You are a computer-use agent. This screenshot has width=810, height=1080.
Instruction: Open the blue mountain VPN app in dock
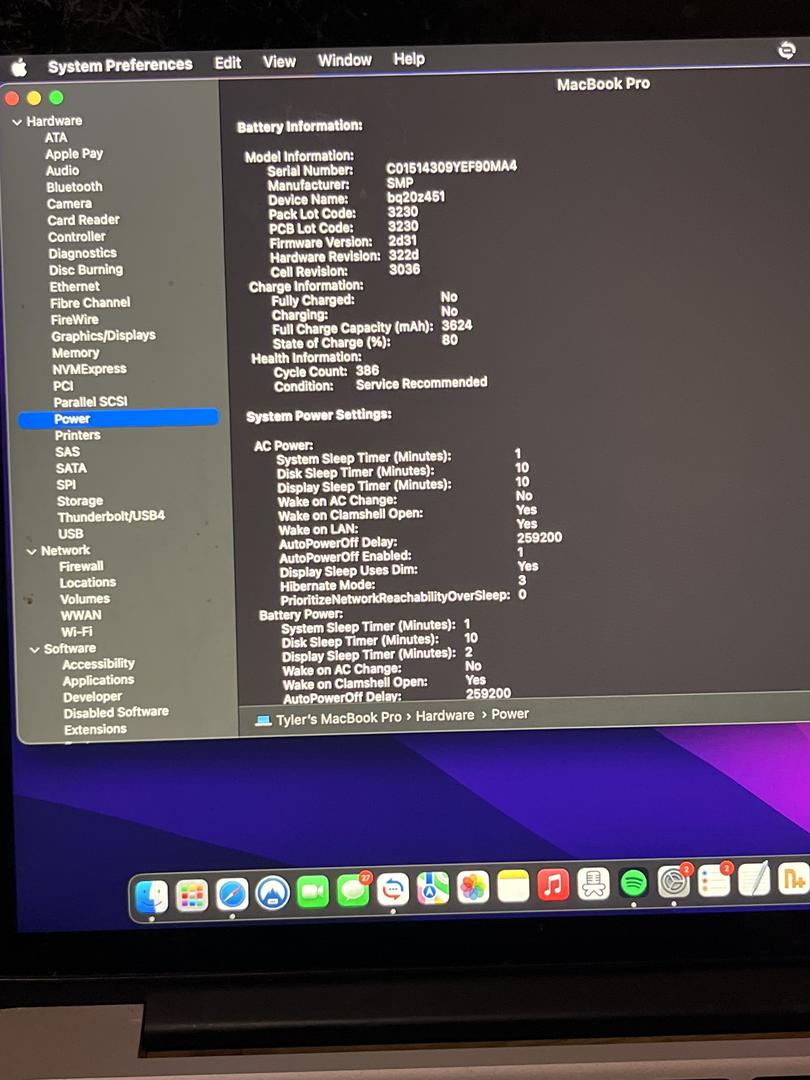coord(273,893)
